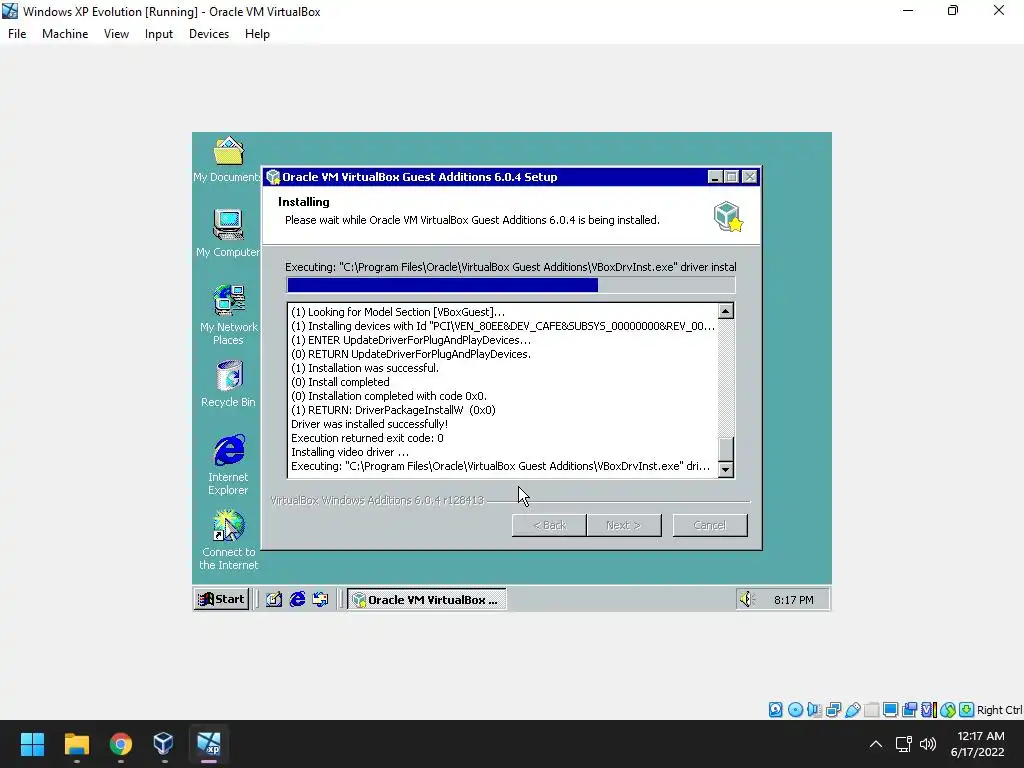This screenshot has width=1024, height=768.
Task: Launch Internet Explorer from quick launch
Action: click(297, 599)
